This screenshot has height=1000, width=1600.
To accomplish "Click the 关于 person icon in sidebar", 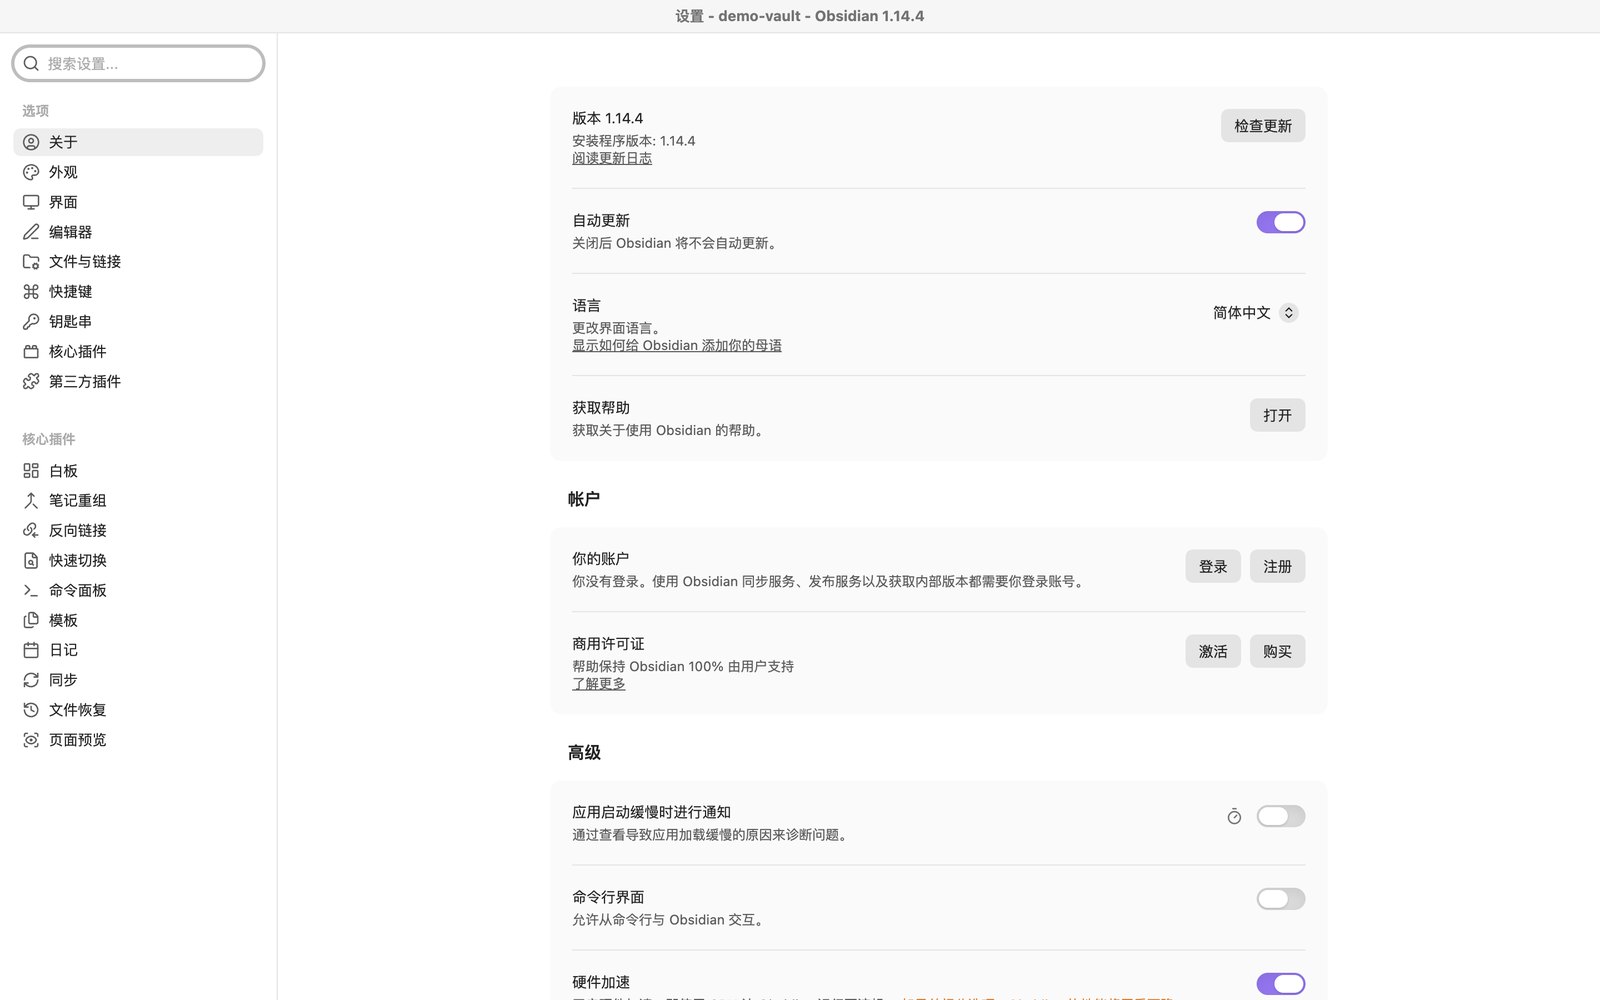I will (31, 142).
